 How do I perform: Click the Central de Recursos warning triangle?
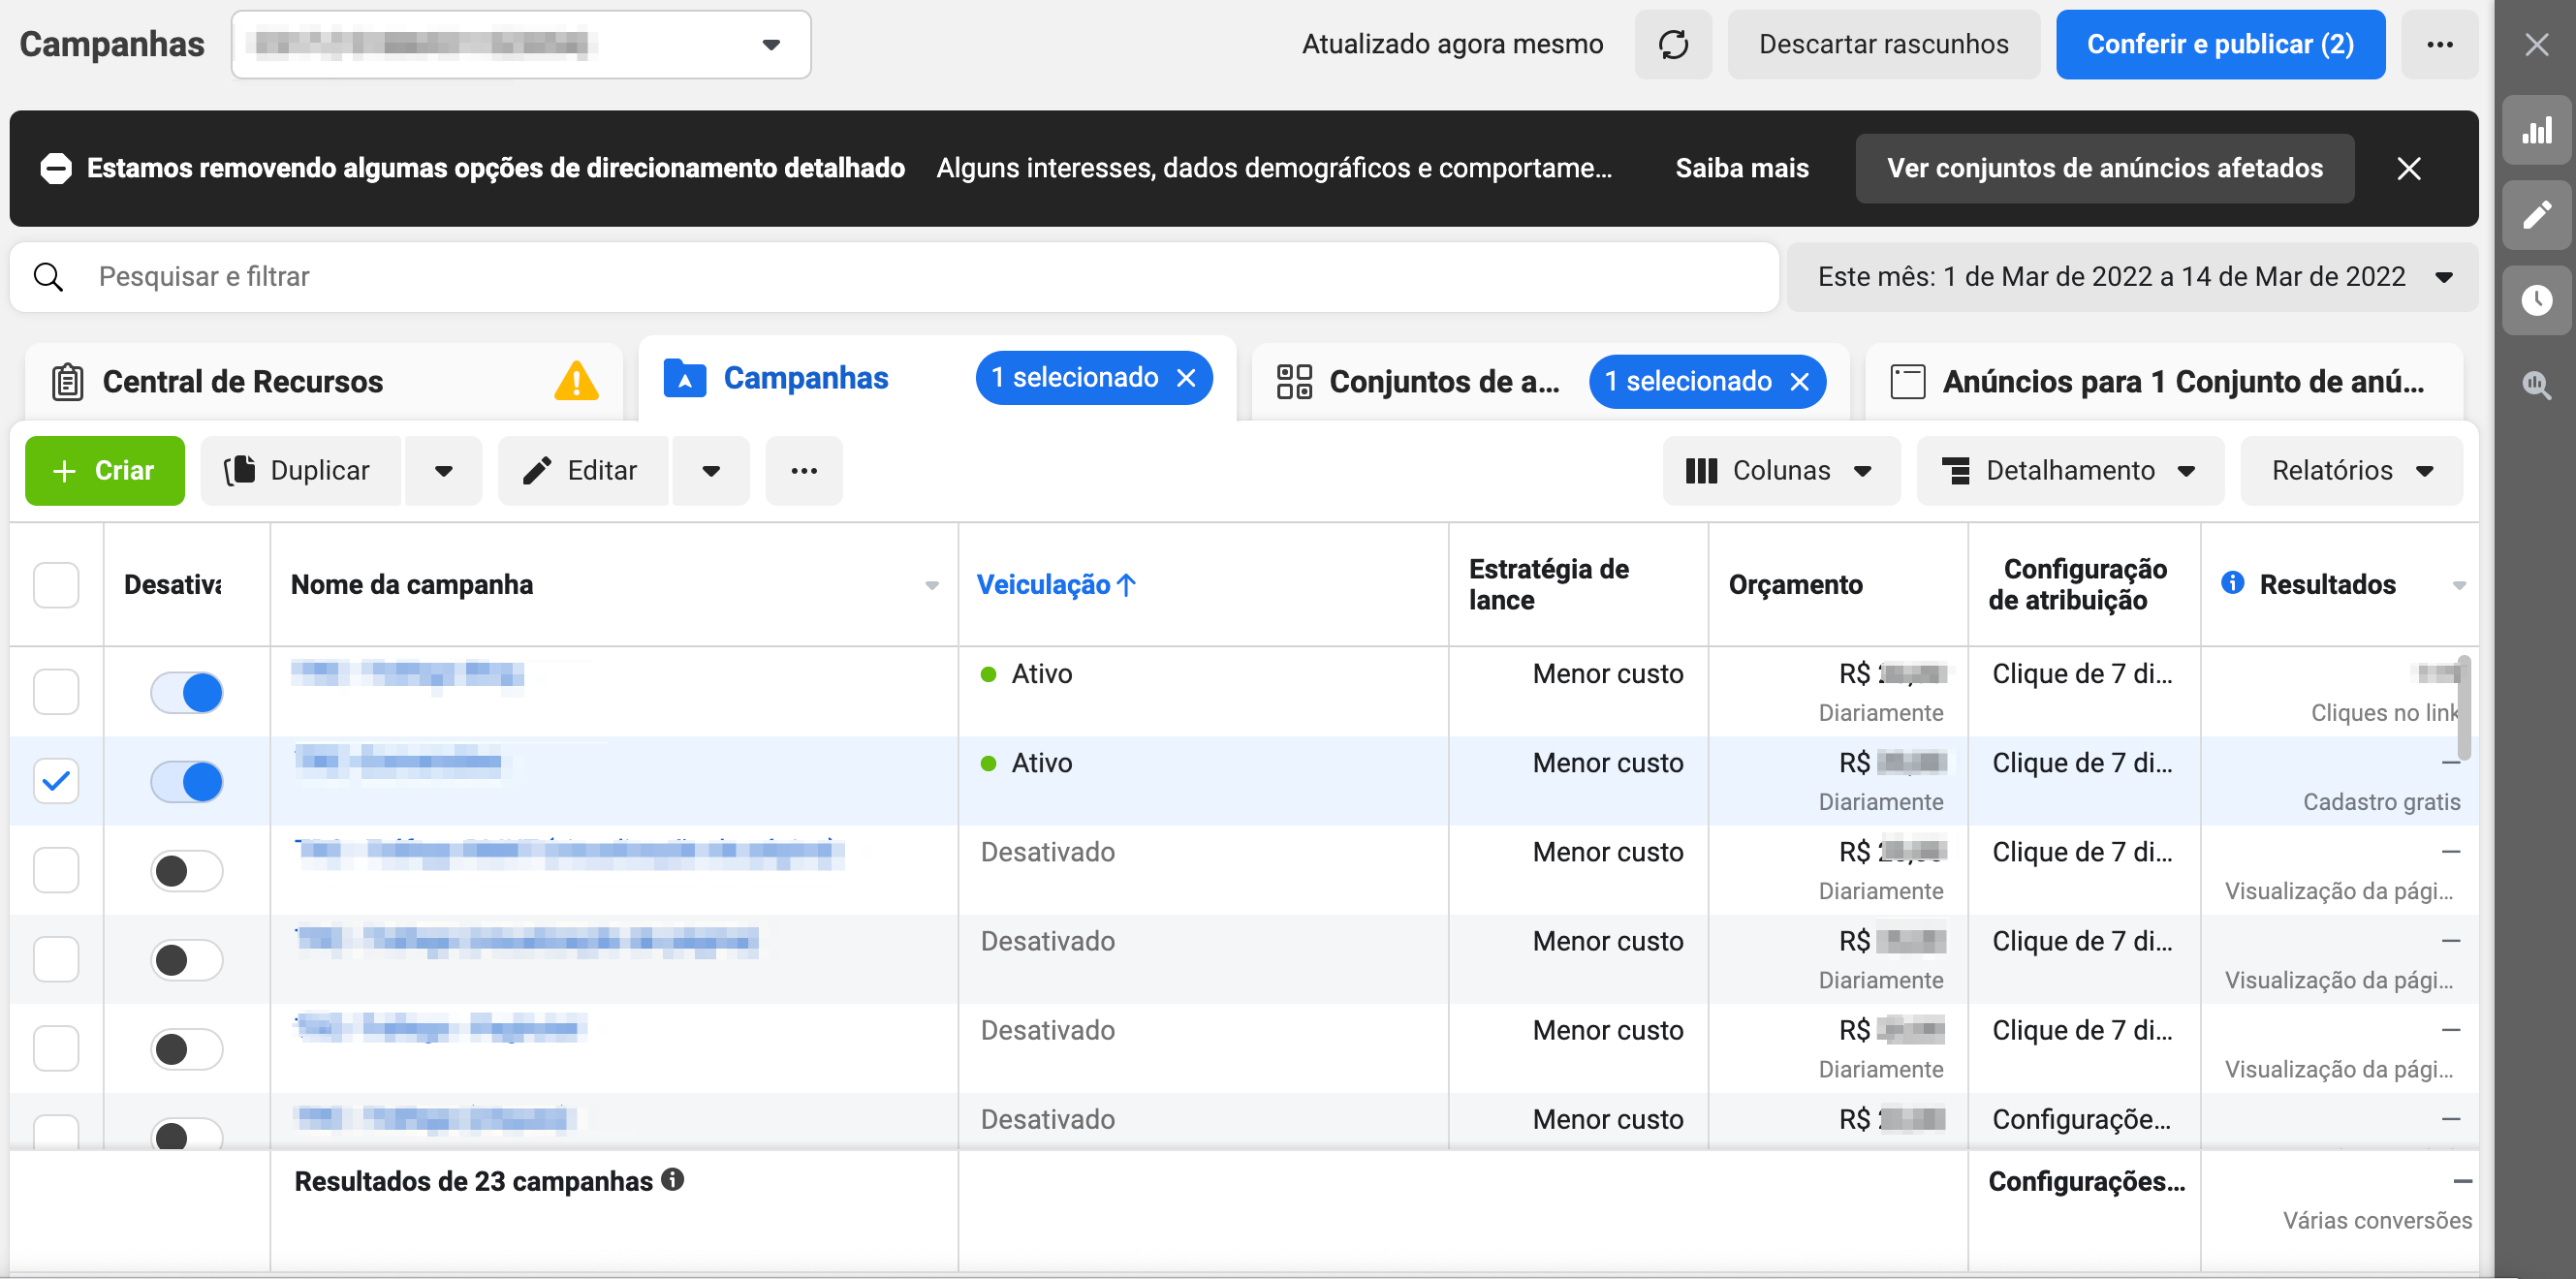(576, 381)
